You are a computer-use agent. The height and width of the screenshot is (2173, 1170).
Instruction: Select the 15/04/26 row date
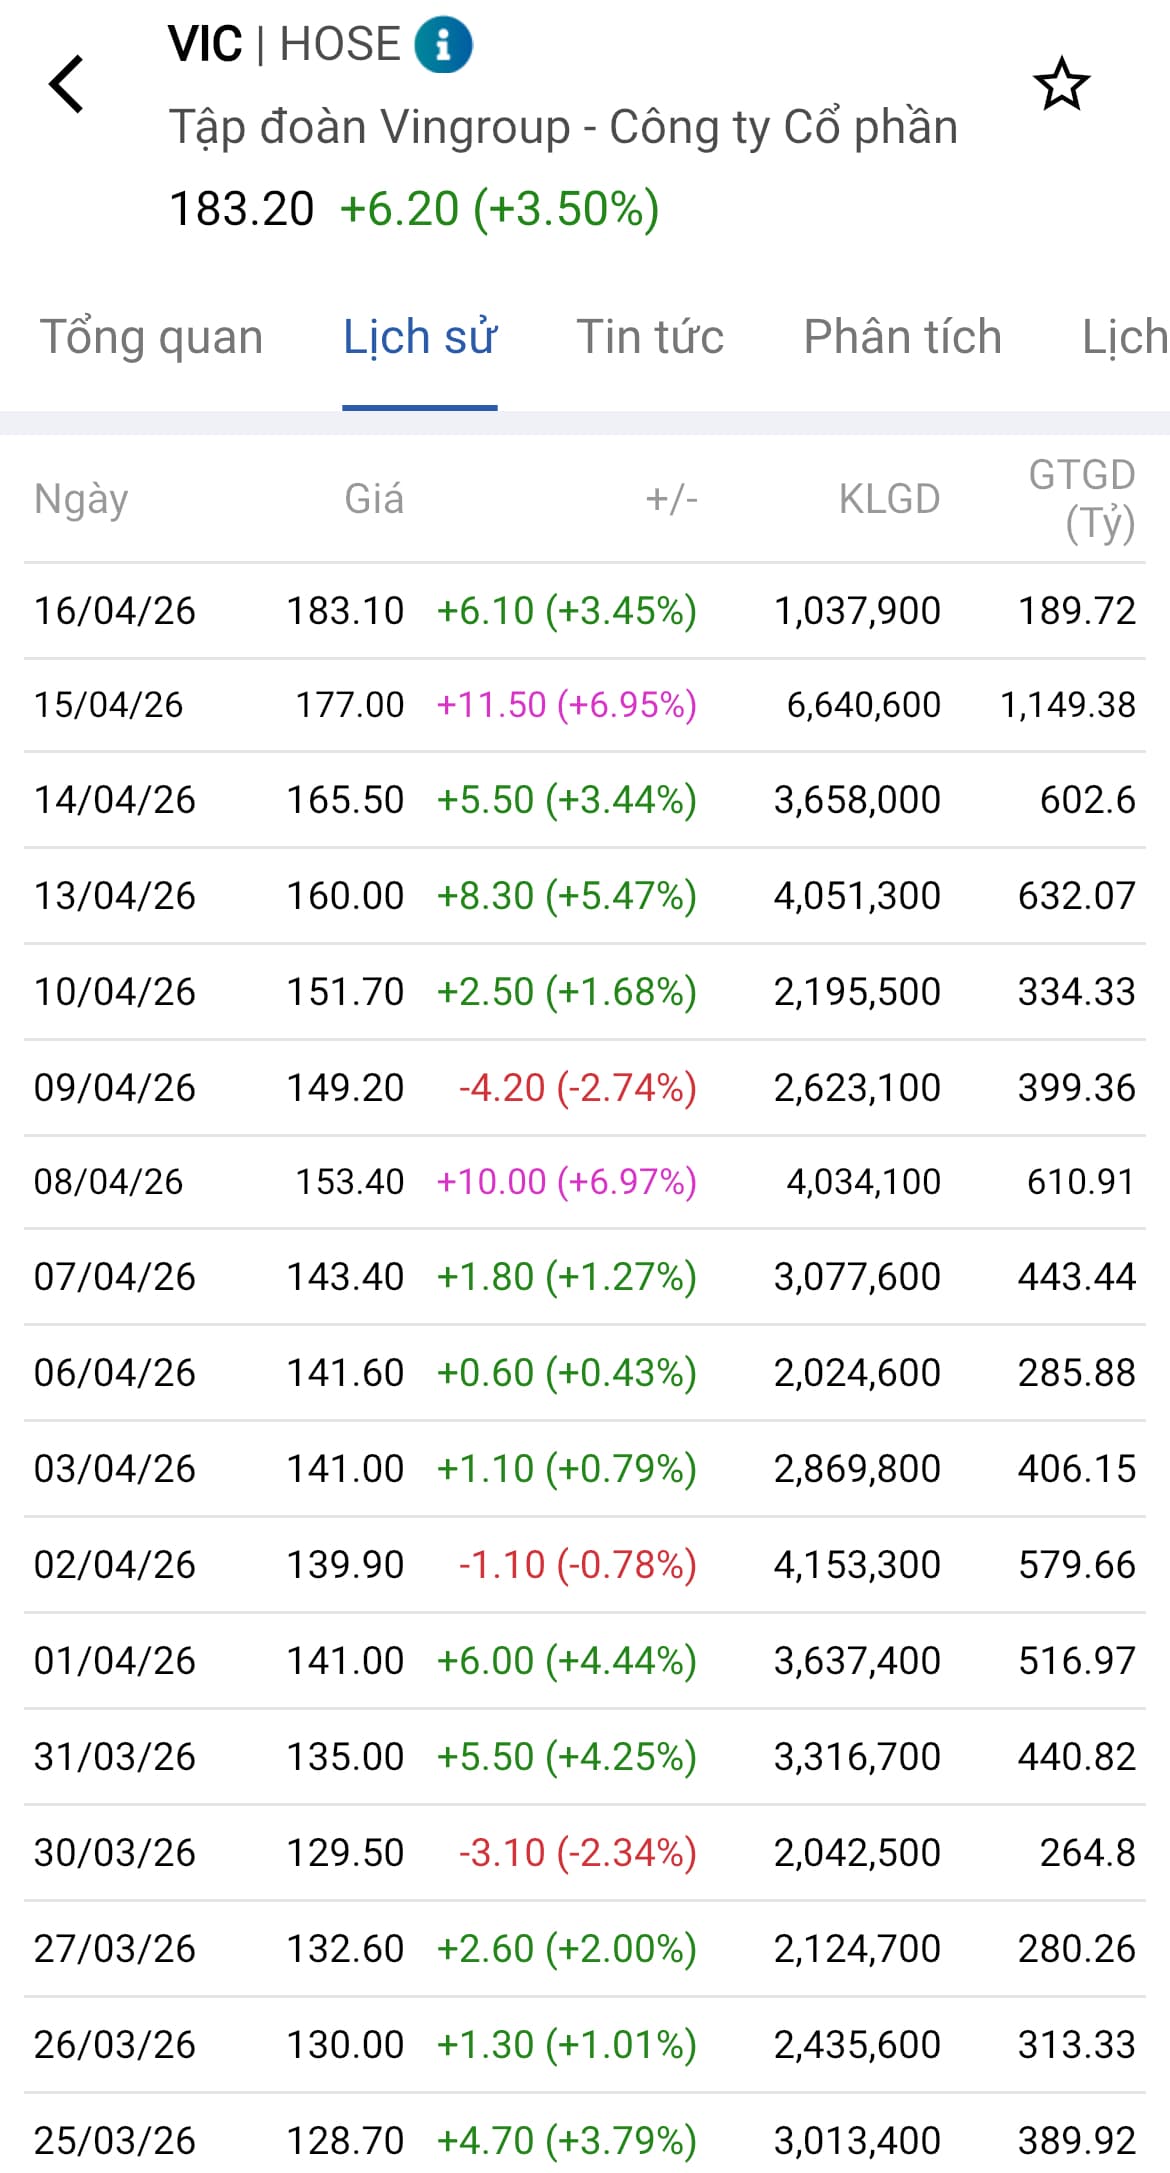(x=109, y=705)
